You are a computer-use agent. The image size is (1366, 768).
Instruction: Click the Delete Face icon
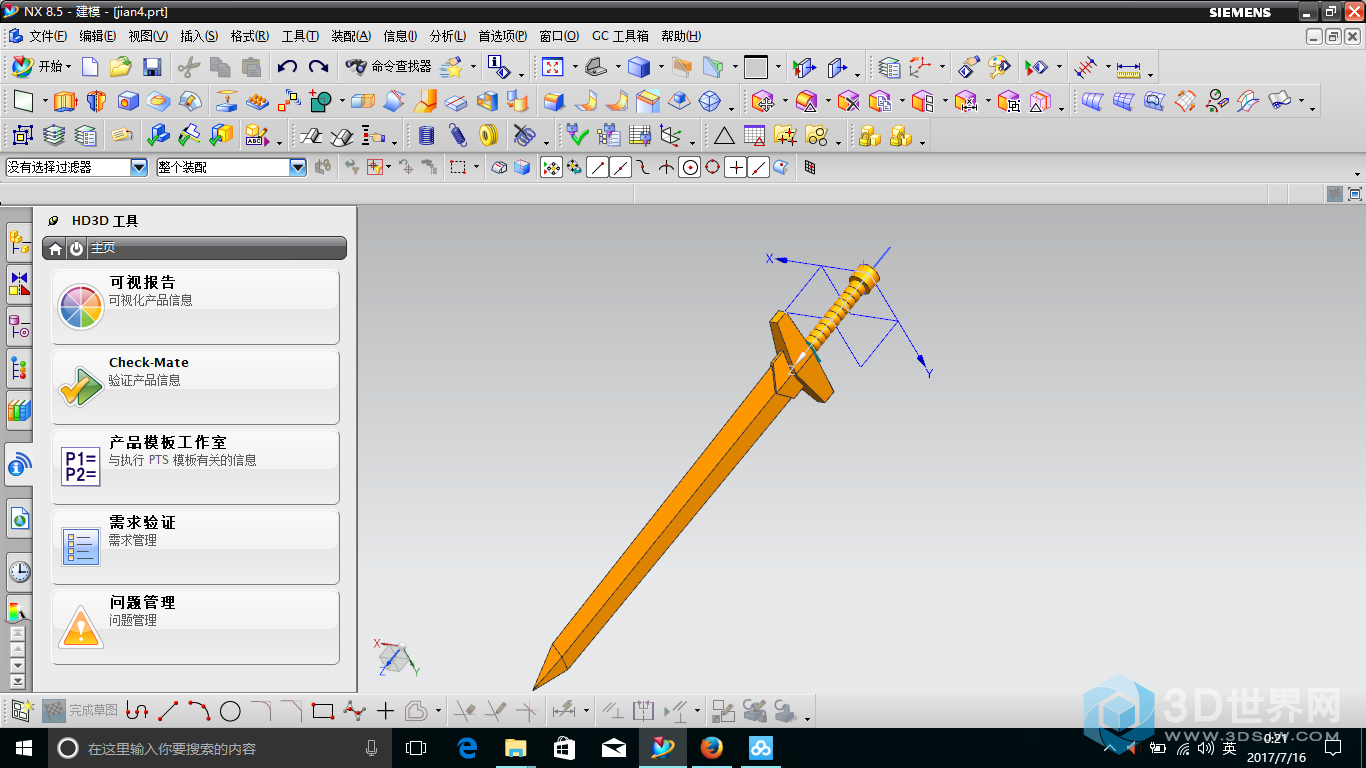(x=849, y=101)
